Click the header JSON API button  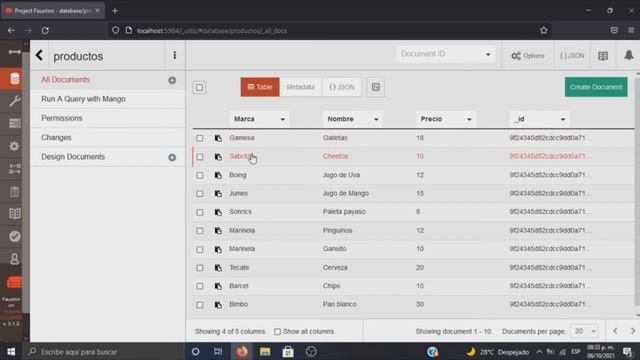(x=572, y=56)
